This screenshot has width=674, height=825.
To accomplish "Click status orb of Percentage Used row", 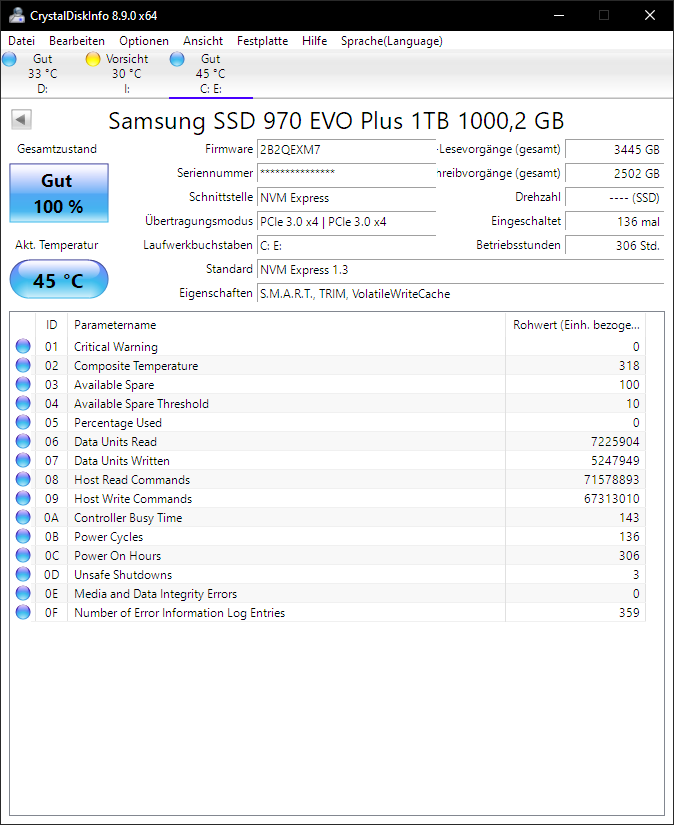I will click(23, 422).
